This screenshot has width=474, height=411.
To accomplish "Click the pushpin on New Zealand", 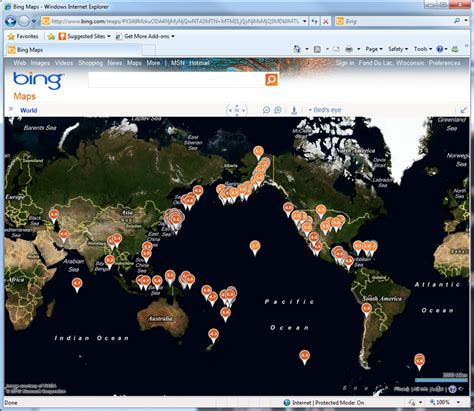I will pyautogui.click(x=214, y=336).
